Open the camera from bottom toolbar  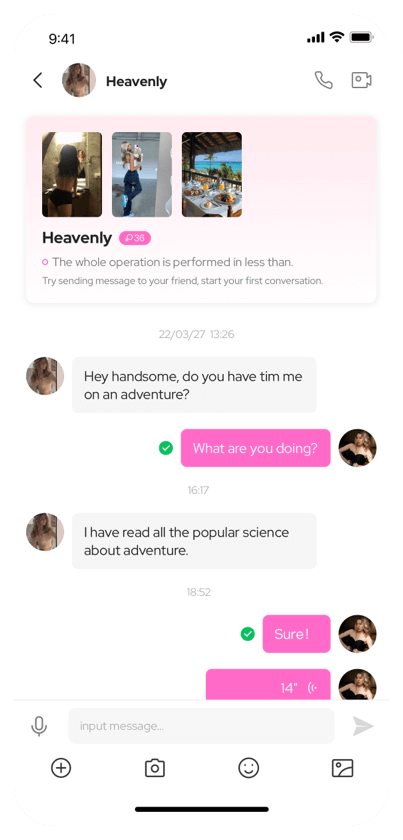[155, 768]
